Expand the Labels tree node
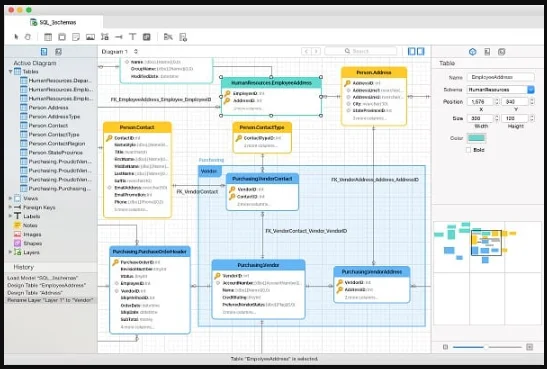547x369 pixels. tap(10, 216)
